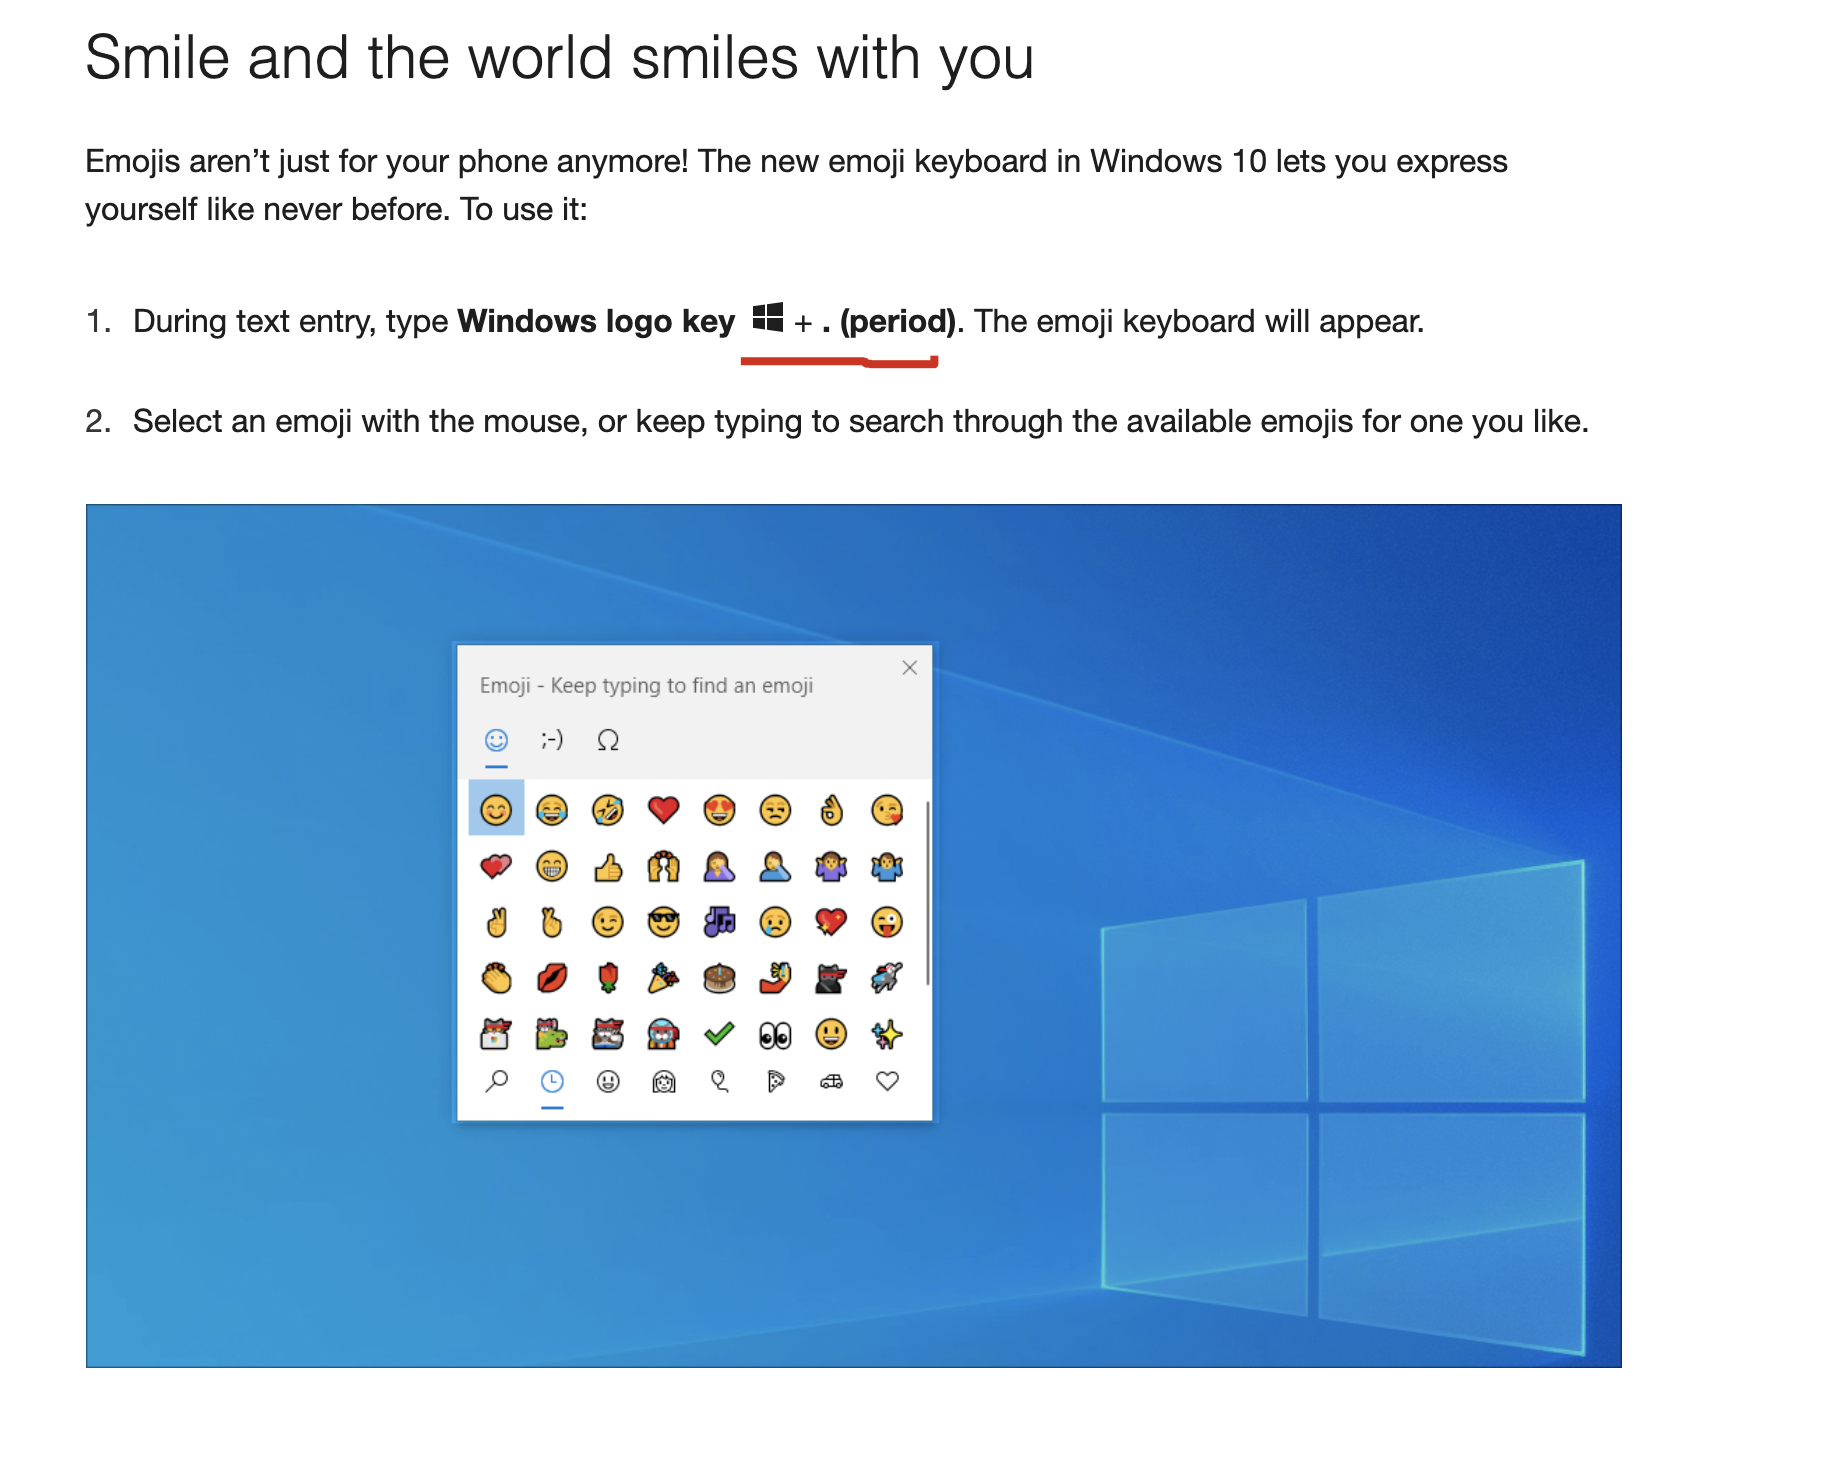Choose the sparkling heart emoji
Screen dimensions: 1836x1464
(x=831, y=921)
